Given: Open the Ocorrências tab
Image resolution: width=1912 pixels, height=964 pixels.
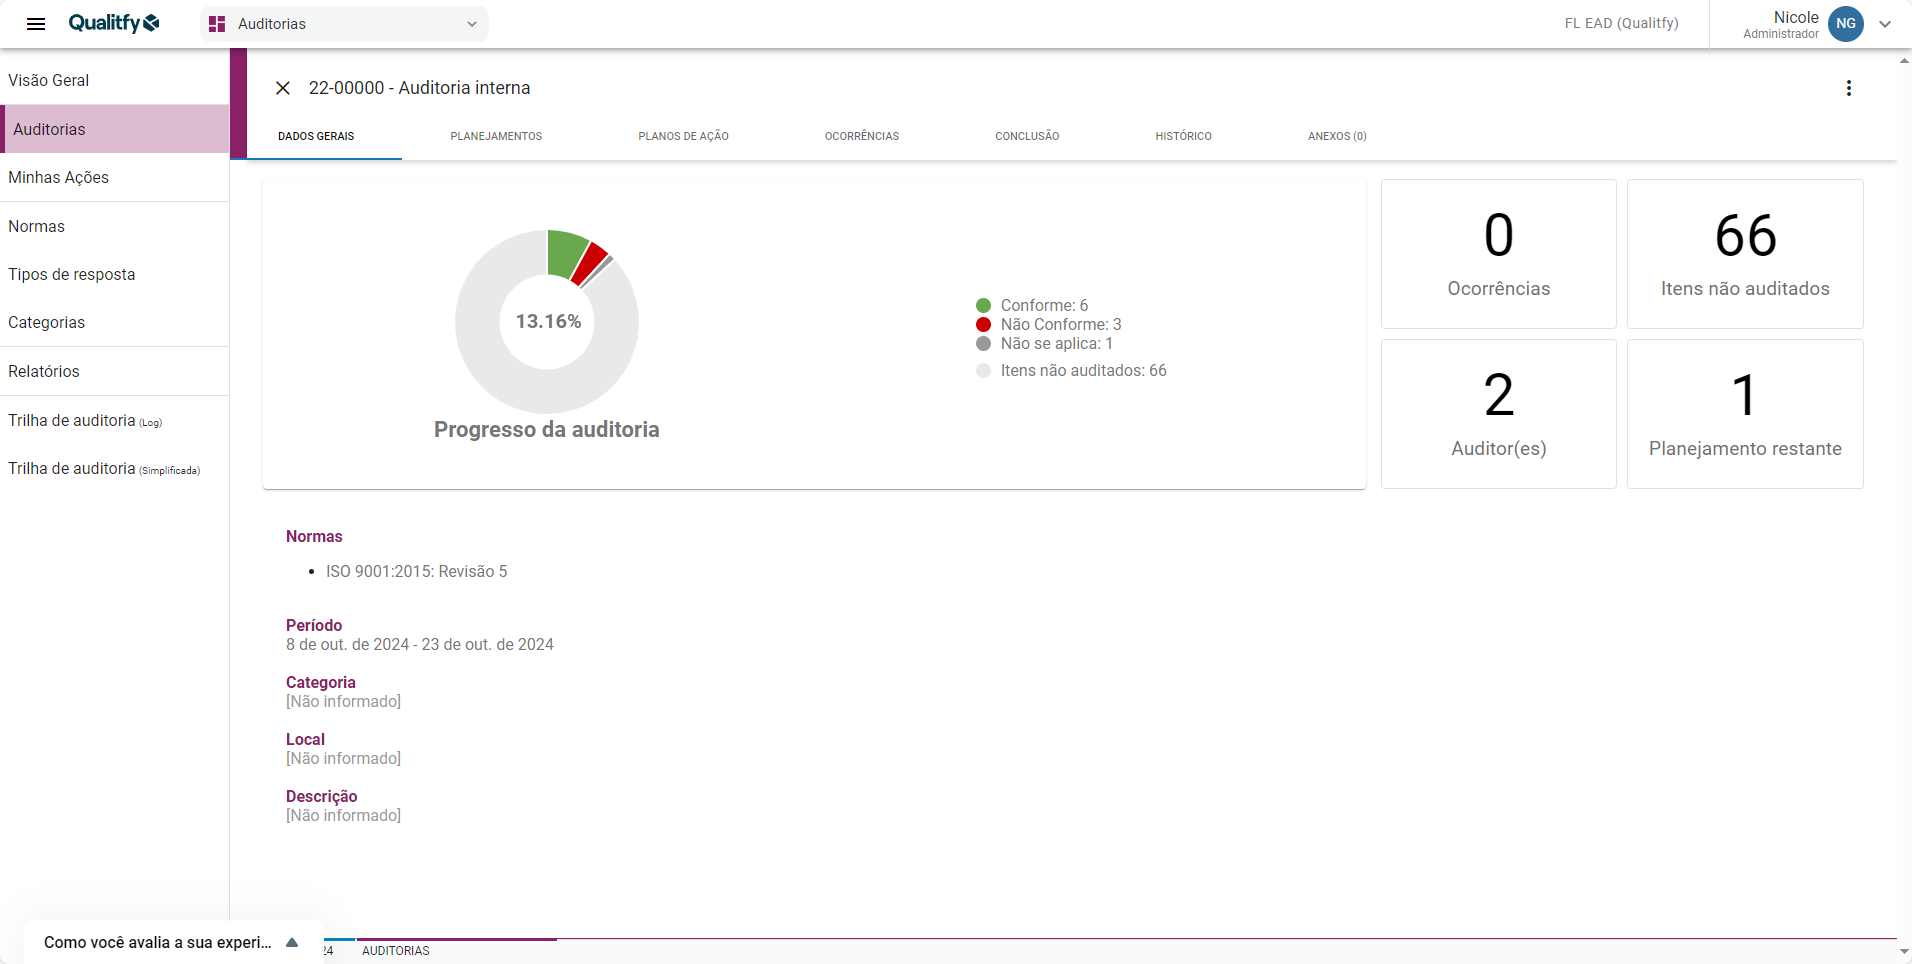Looking at the screenshot, I should (862, 136).
